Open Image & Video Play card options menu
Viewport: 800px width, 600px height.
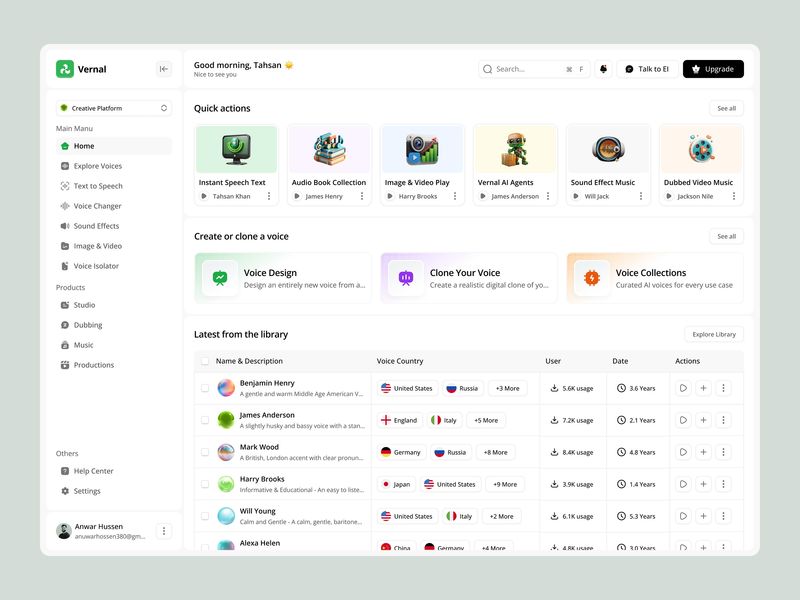pos(455,196)
